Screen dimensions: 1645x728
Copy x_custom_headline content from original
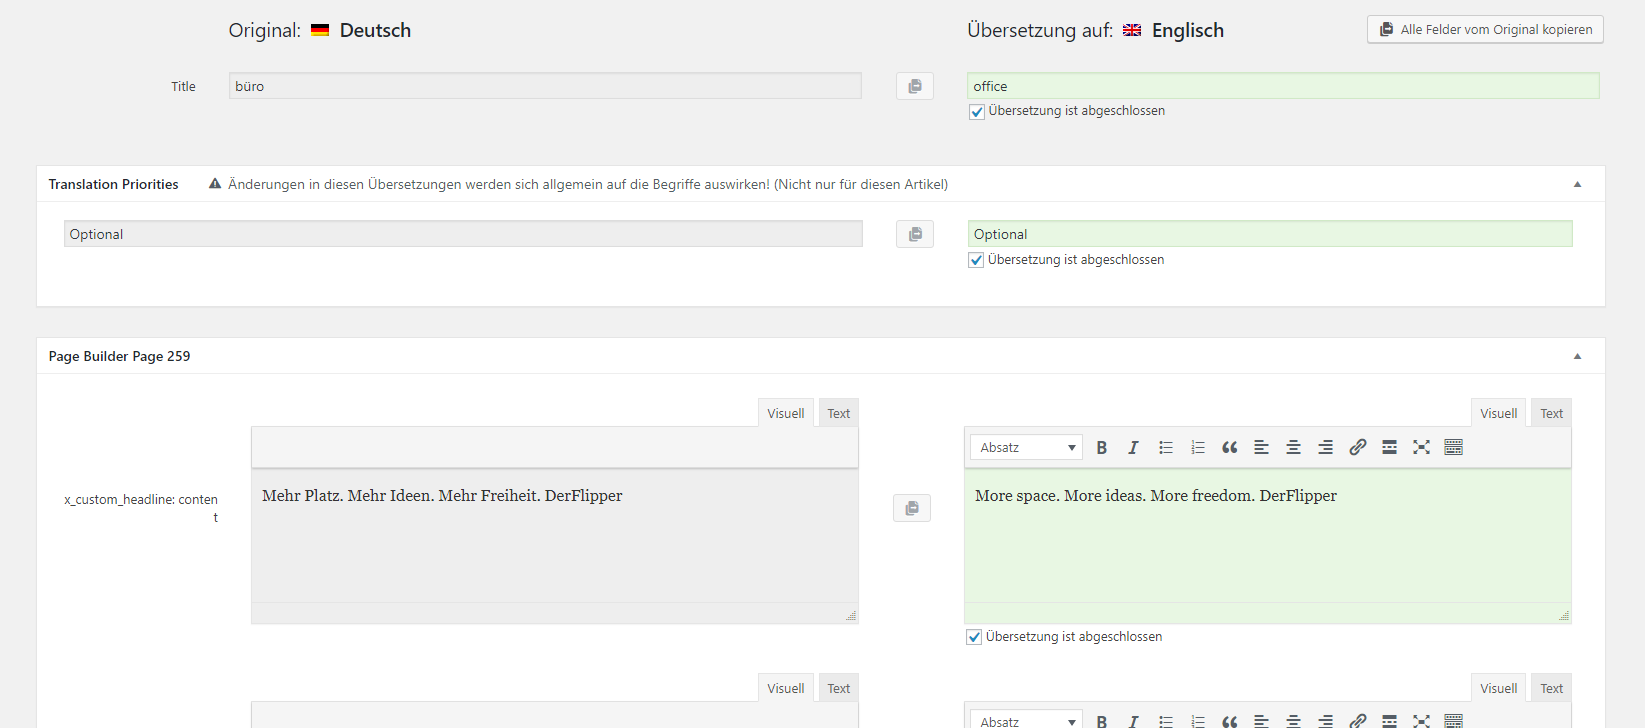pyautogui.click(x=911, y=508)
